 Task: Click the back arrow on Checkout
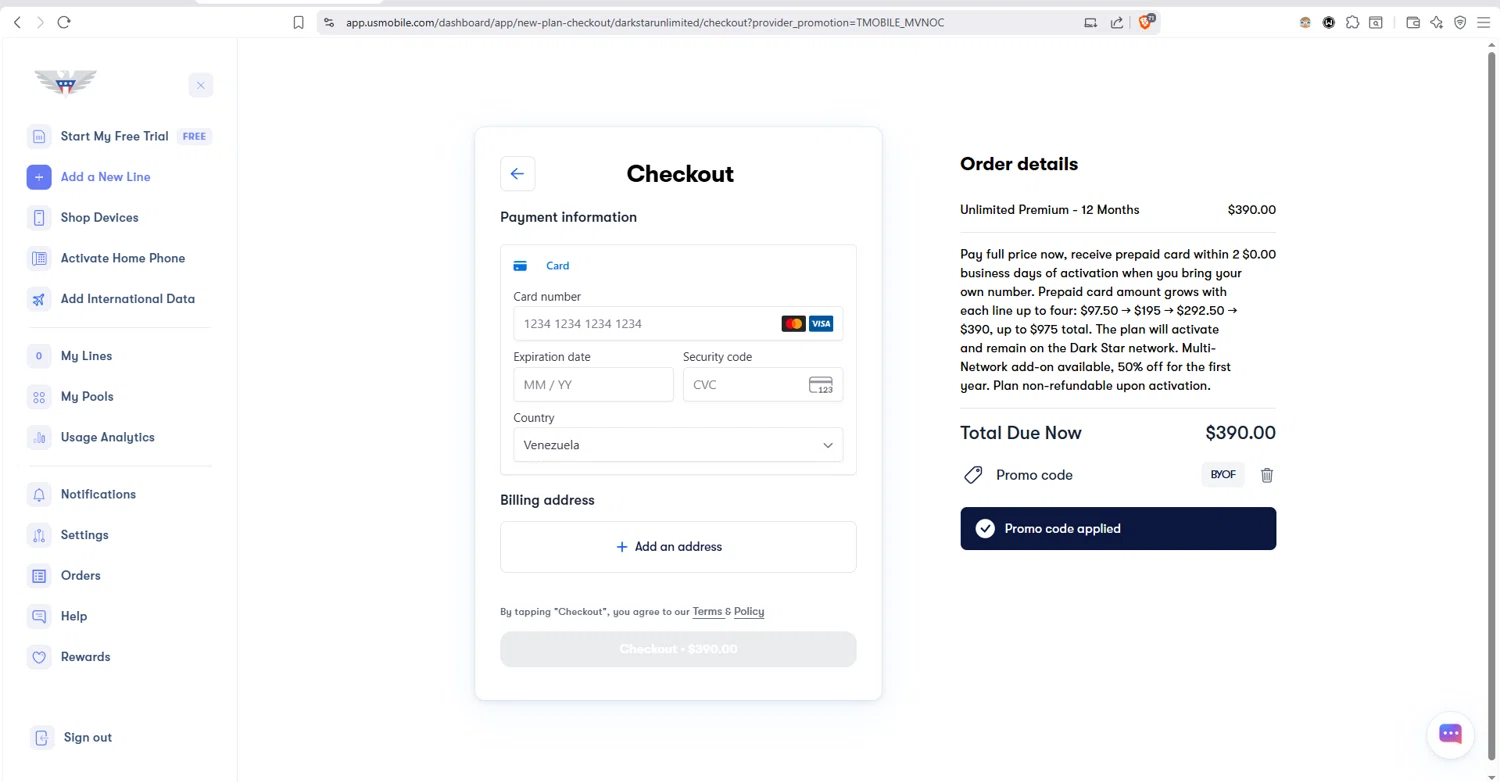click(x=517, y=174)
